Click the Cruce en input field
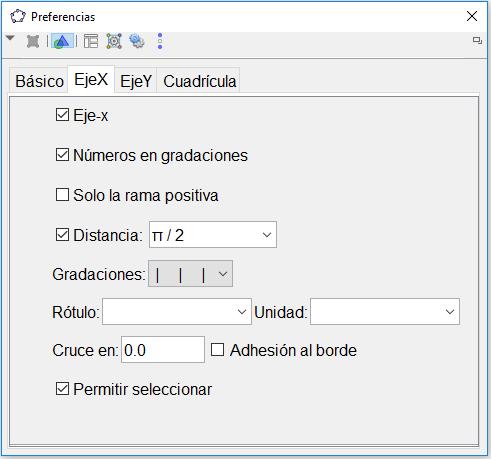This screenshot has width=491, height=459. point(163,350)
